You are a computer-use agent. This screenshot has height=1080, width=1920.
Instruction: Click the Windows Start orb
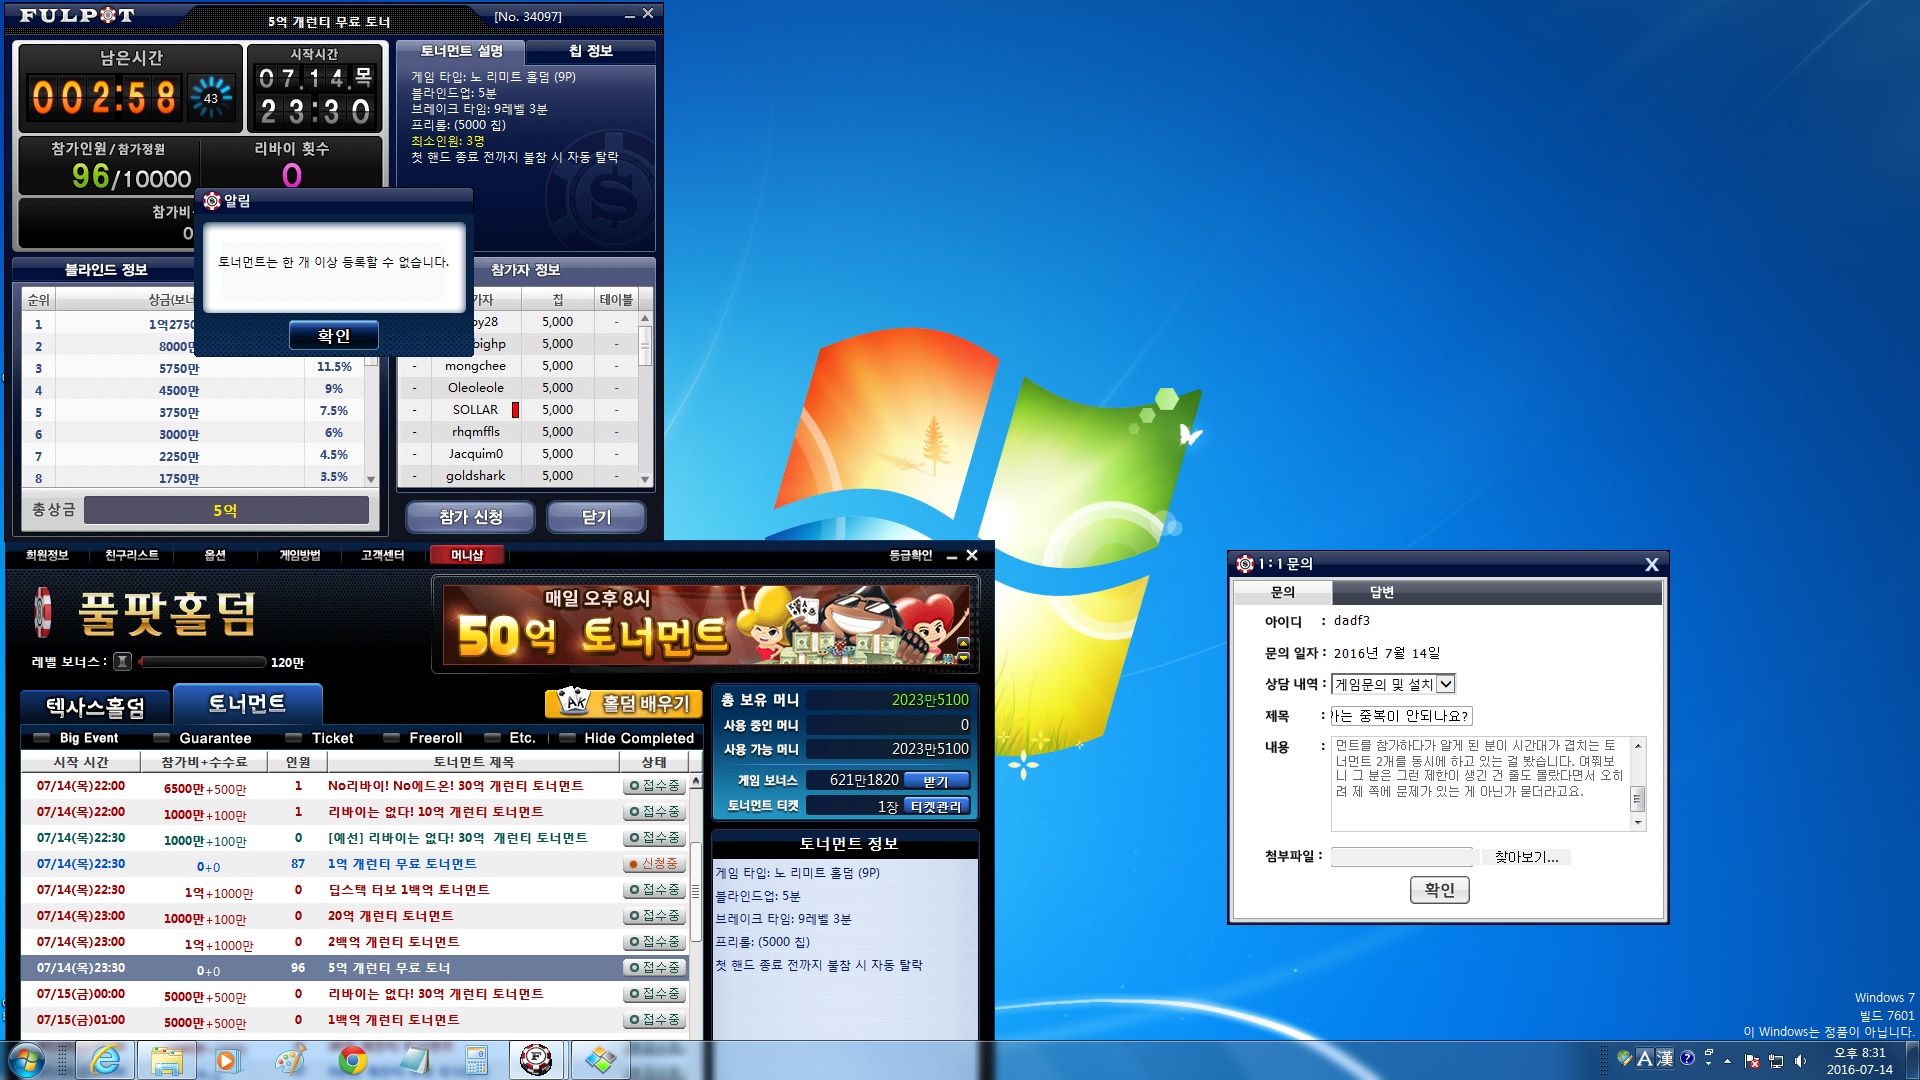pyautogui.click(x=27, y=1060)
